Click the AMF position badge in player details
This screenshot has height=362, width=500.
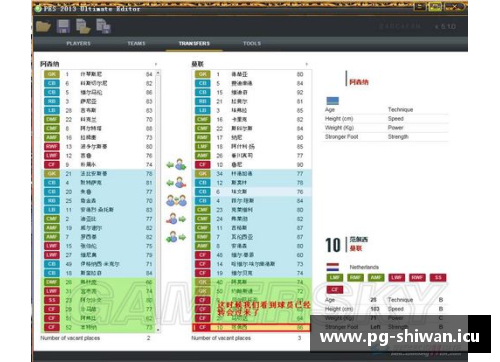pos(376,277)
